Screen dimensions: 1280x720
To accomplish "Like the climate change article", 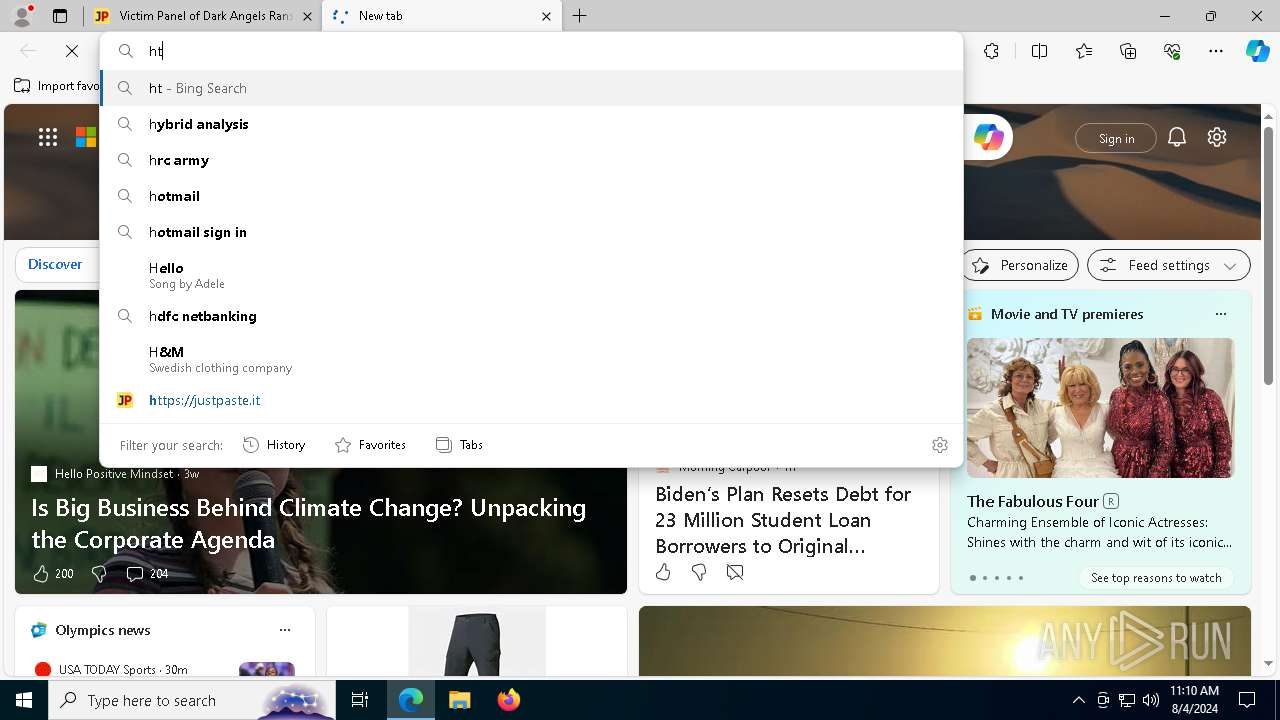I will (41, 574).
